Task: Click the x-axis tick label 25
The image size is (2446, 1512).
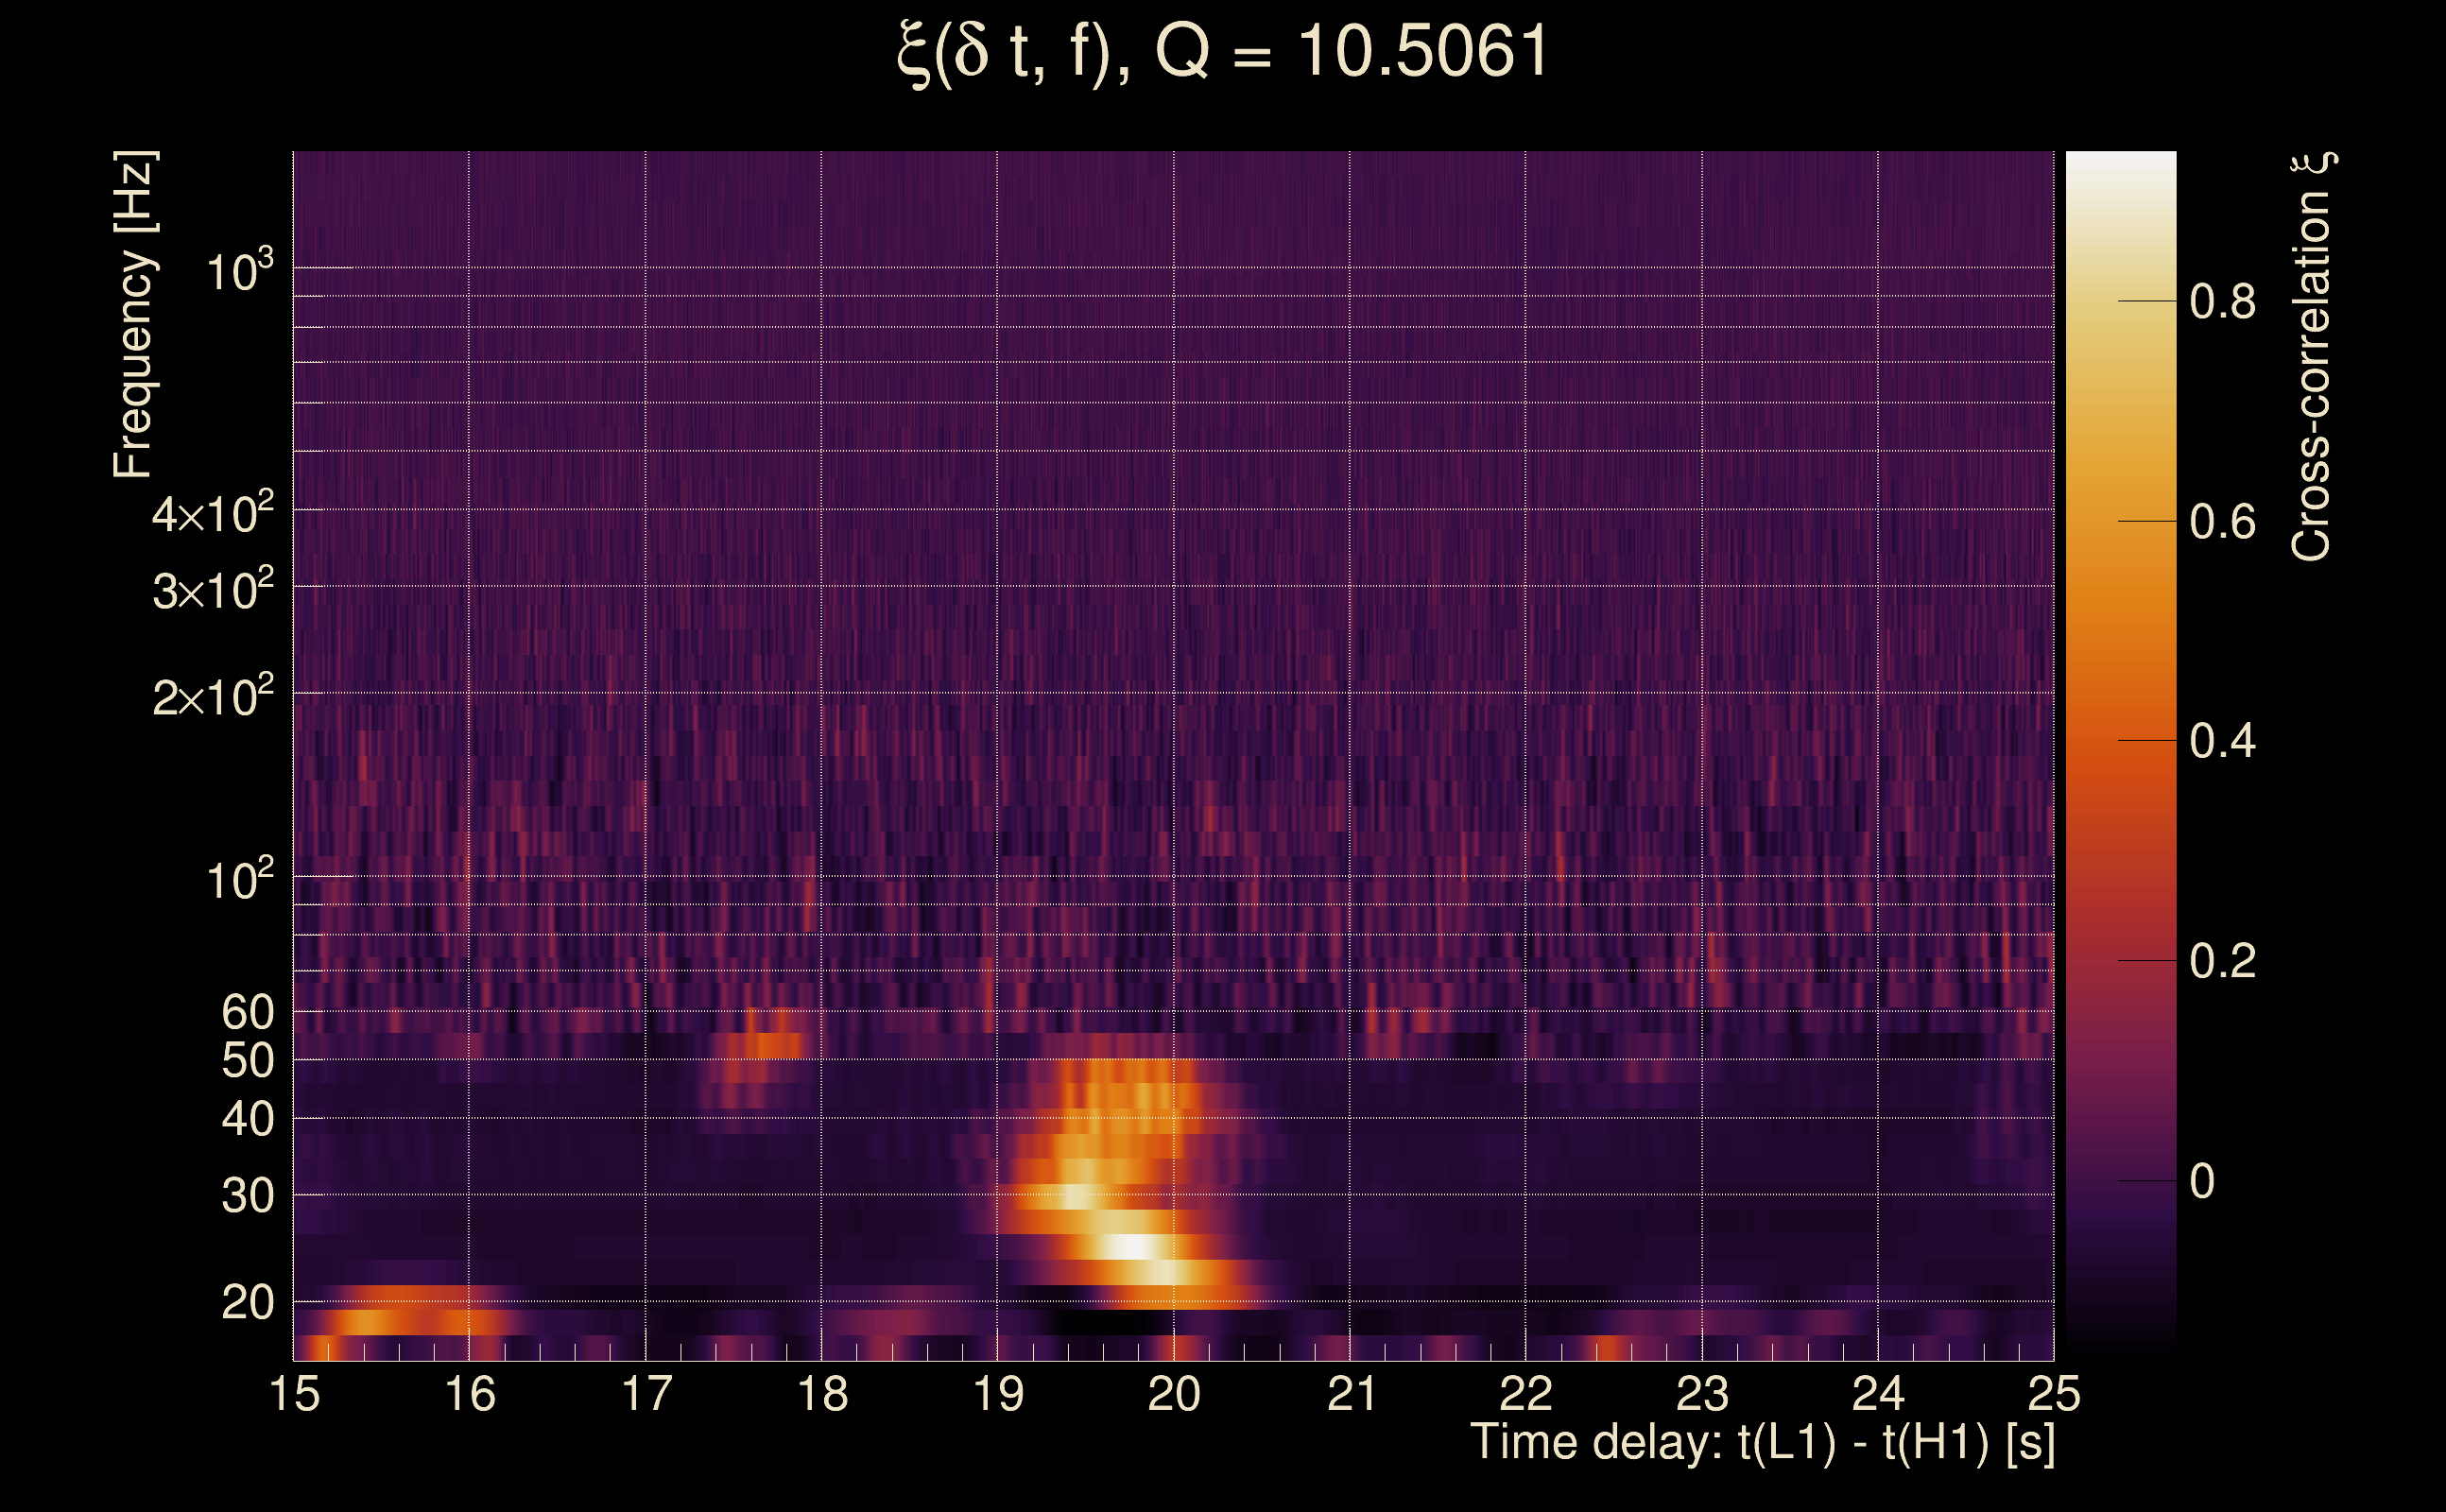Action: coord(2053,1394)
